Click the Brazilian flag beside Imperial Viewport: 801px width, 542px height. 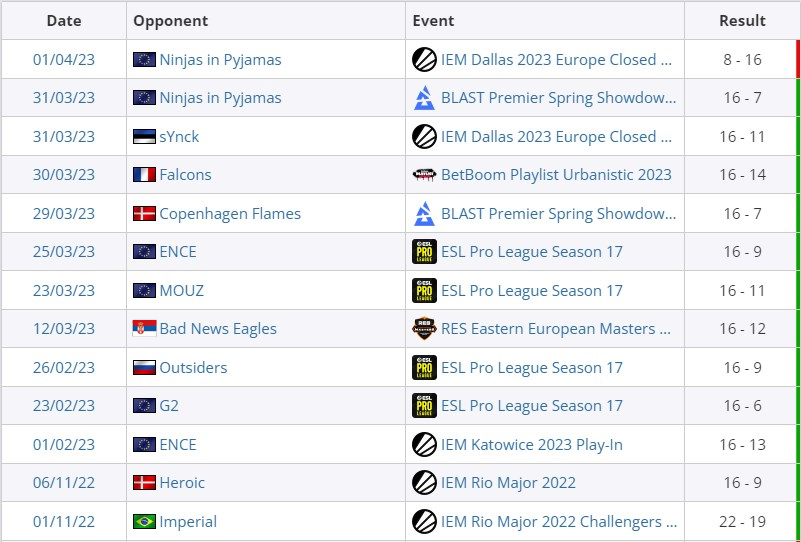pos(144,522)
